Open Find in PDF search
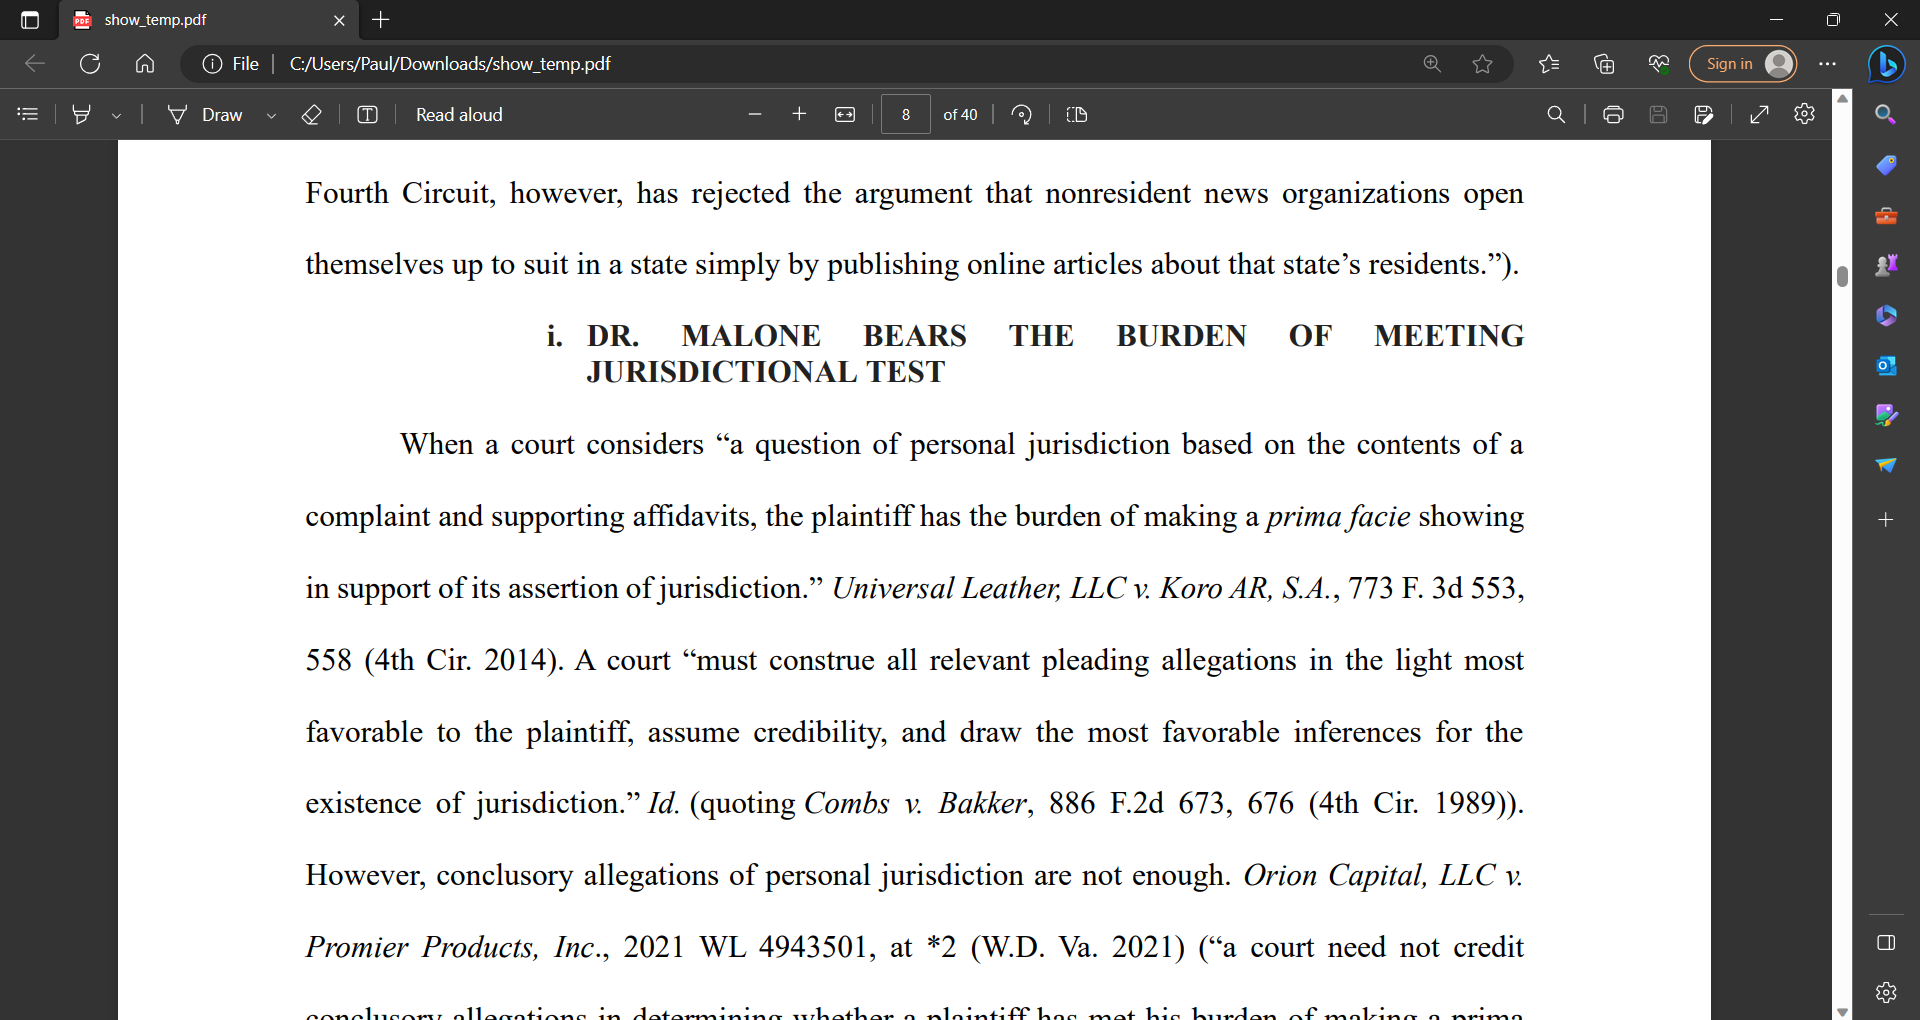1920x1020 pixels. tap(1556, 115)
